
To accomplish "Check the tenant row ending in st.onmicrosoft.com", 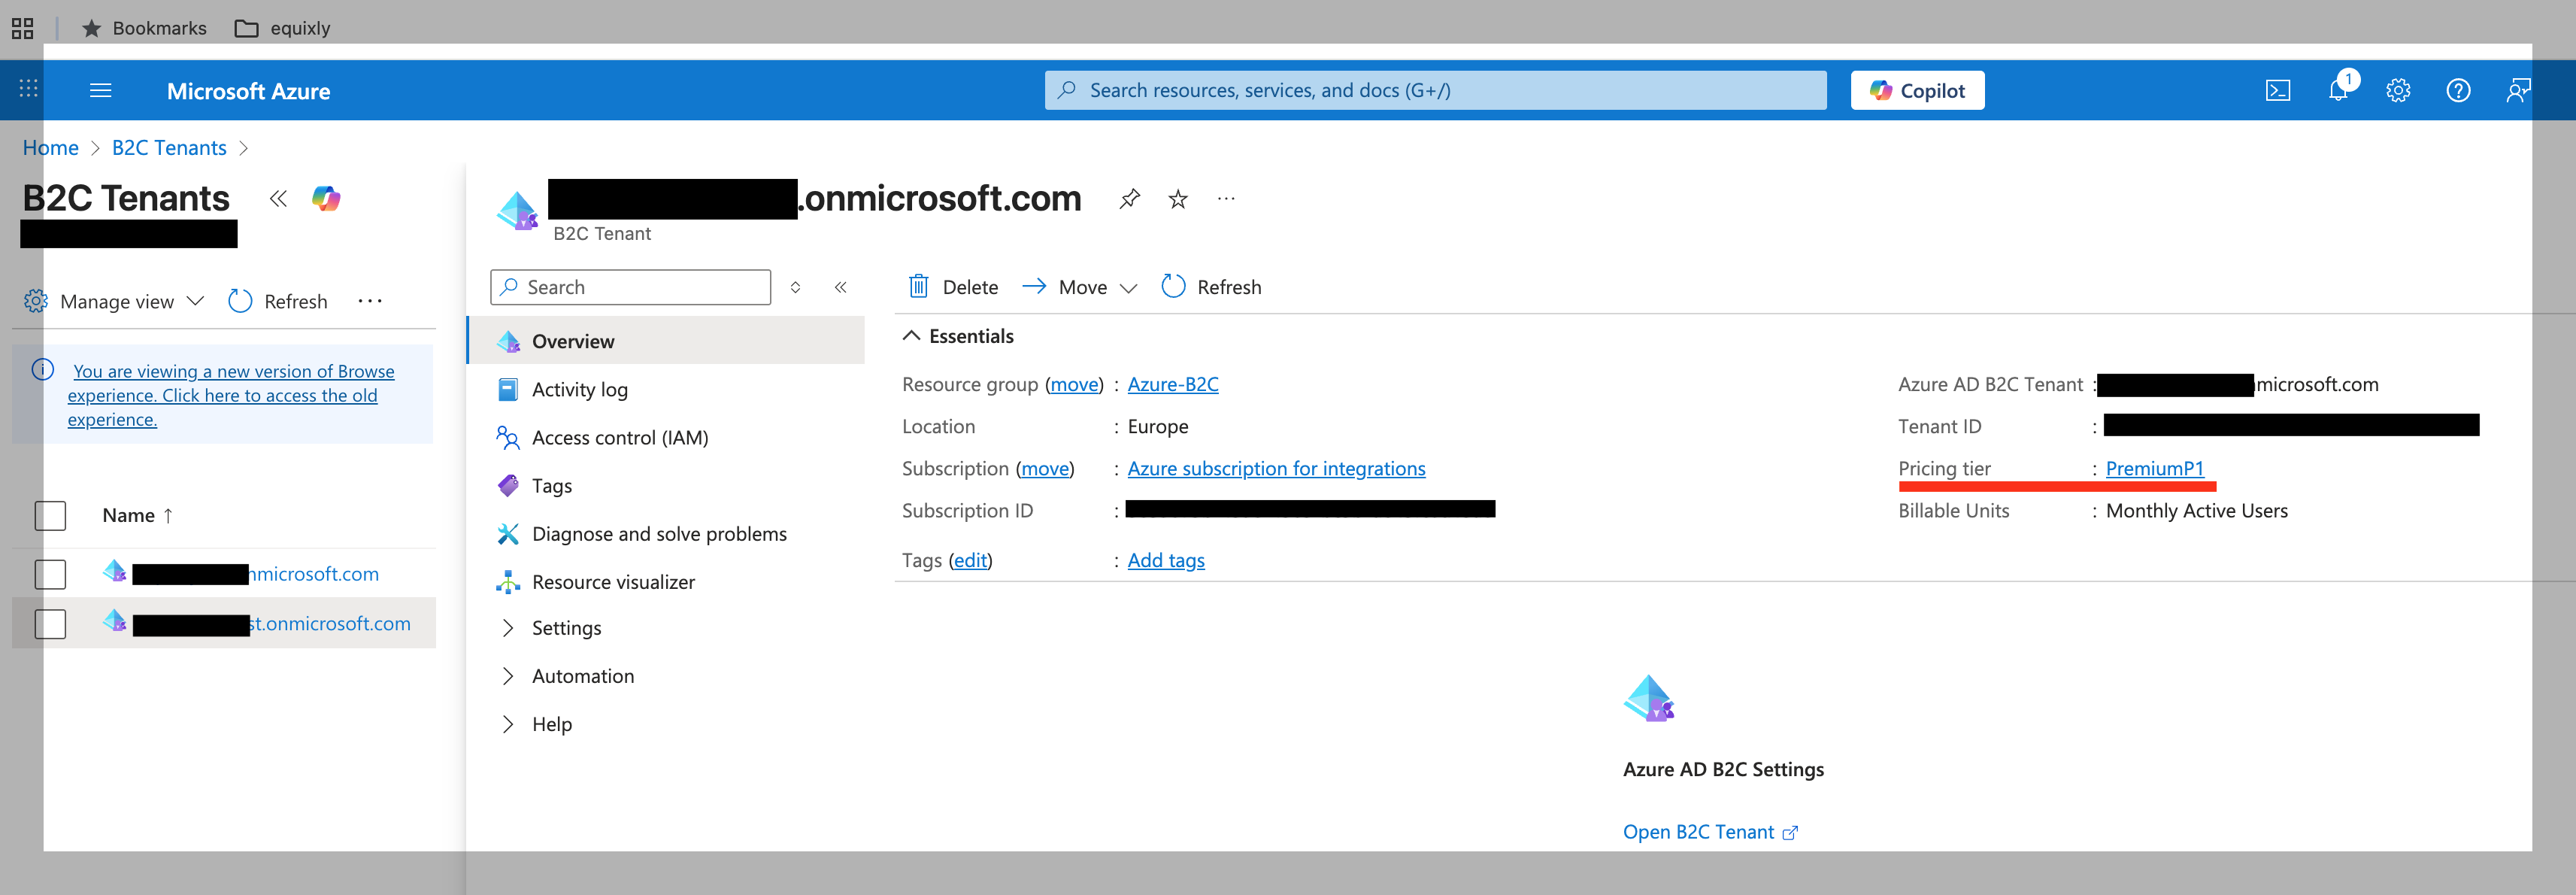I will click(x=50, y=624).
